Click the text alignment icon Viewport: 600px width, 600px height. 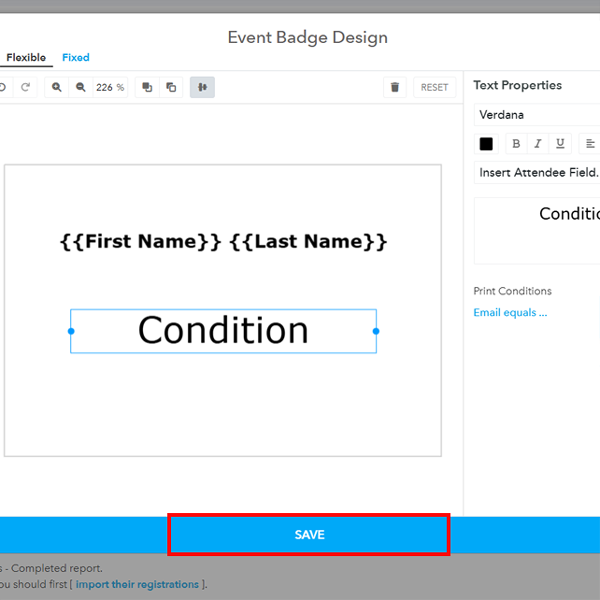(x=590, y=143)
